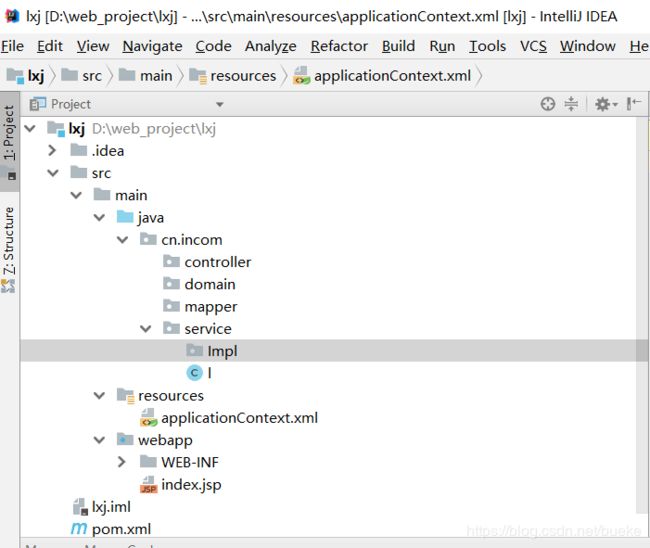Collapse the cn.incom package
This screenshot has width=650, height=548.
click(x=122, y=239)
